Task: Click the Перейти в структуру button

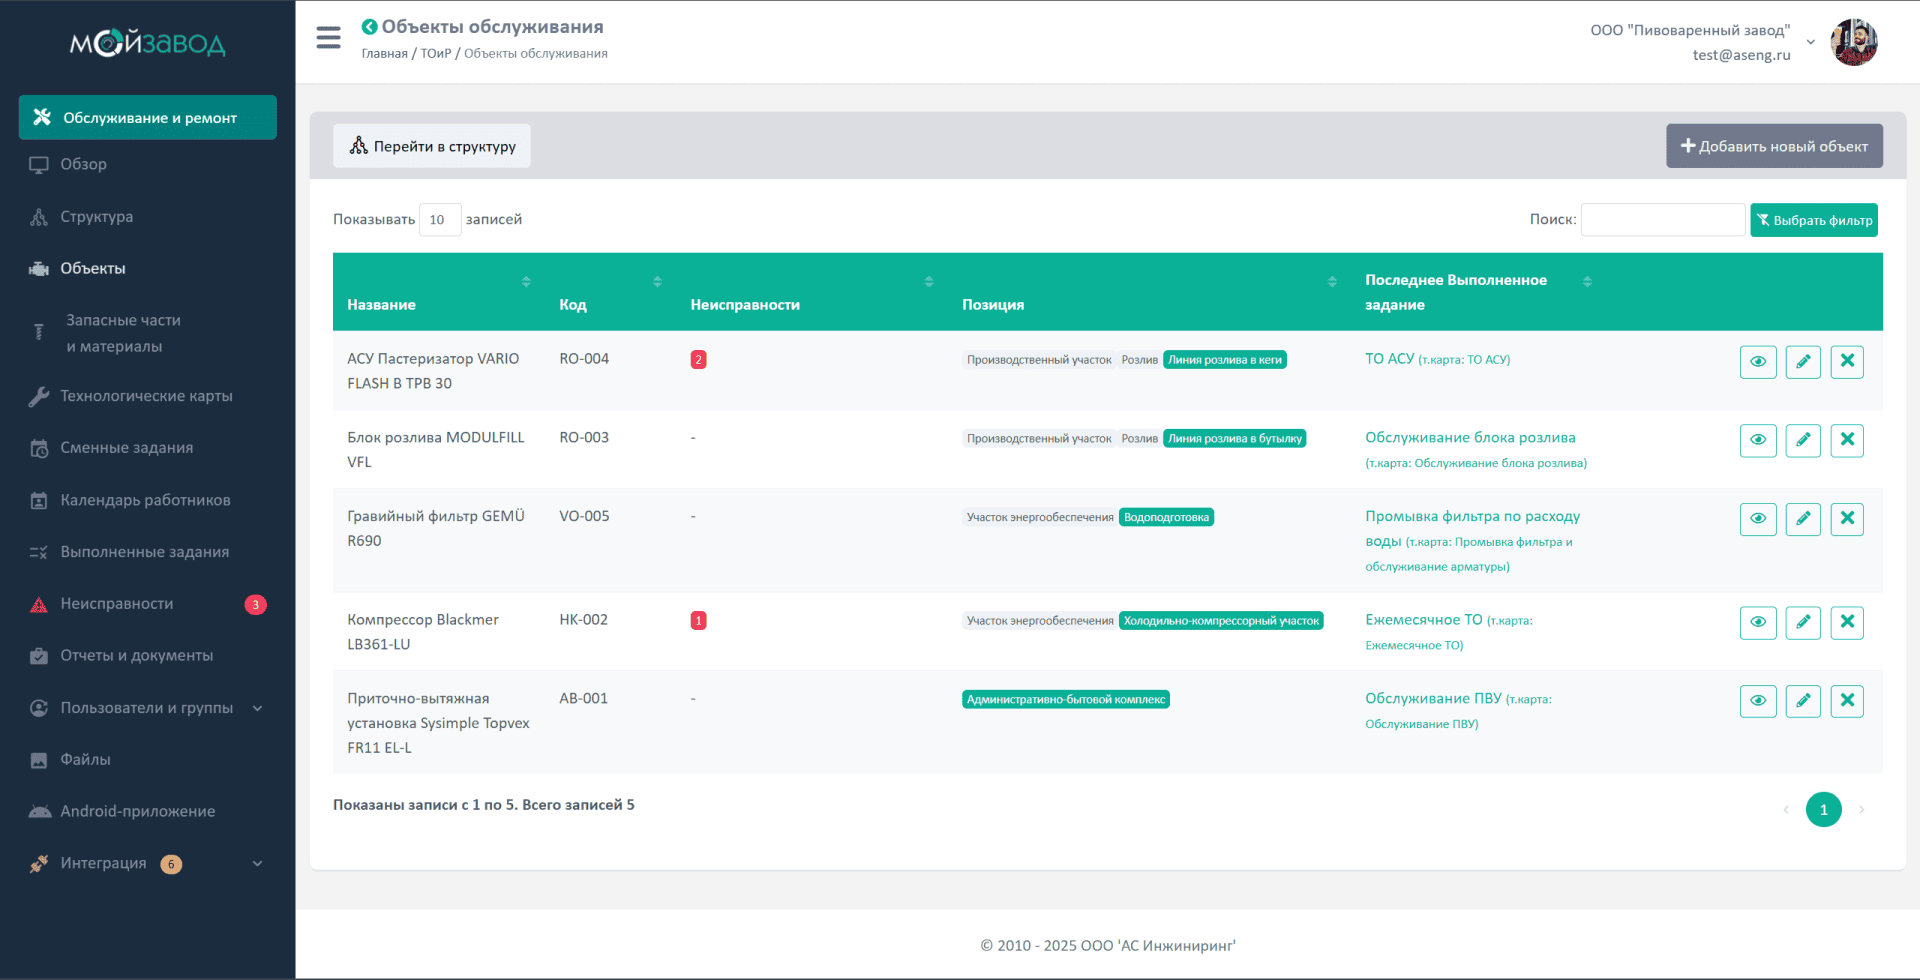Action: pyautogui.click(x=432, y=146)
